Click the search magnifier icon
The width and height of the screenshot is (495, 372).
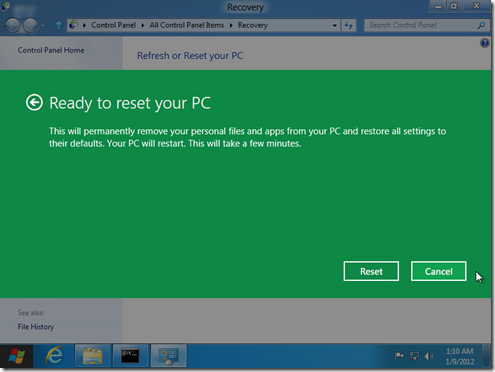click(x=481, y=25)
